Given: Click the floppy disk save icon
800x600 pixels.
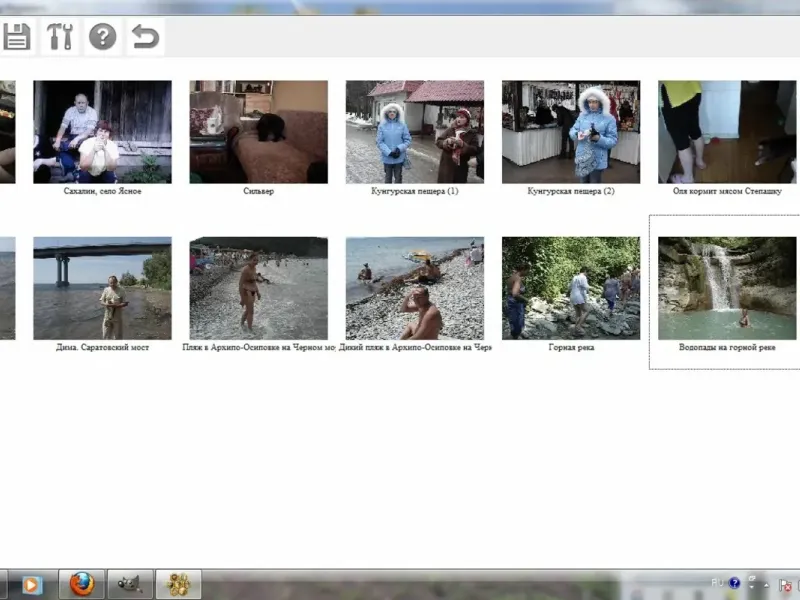Looking at the screenshot, I should click(17, 37).
